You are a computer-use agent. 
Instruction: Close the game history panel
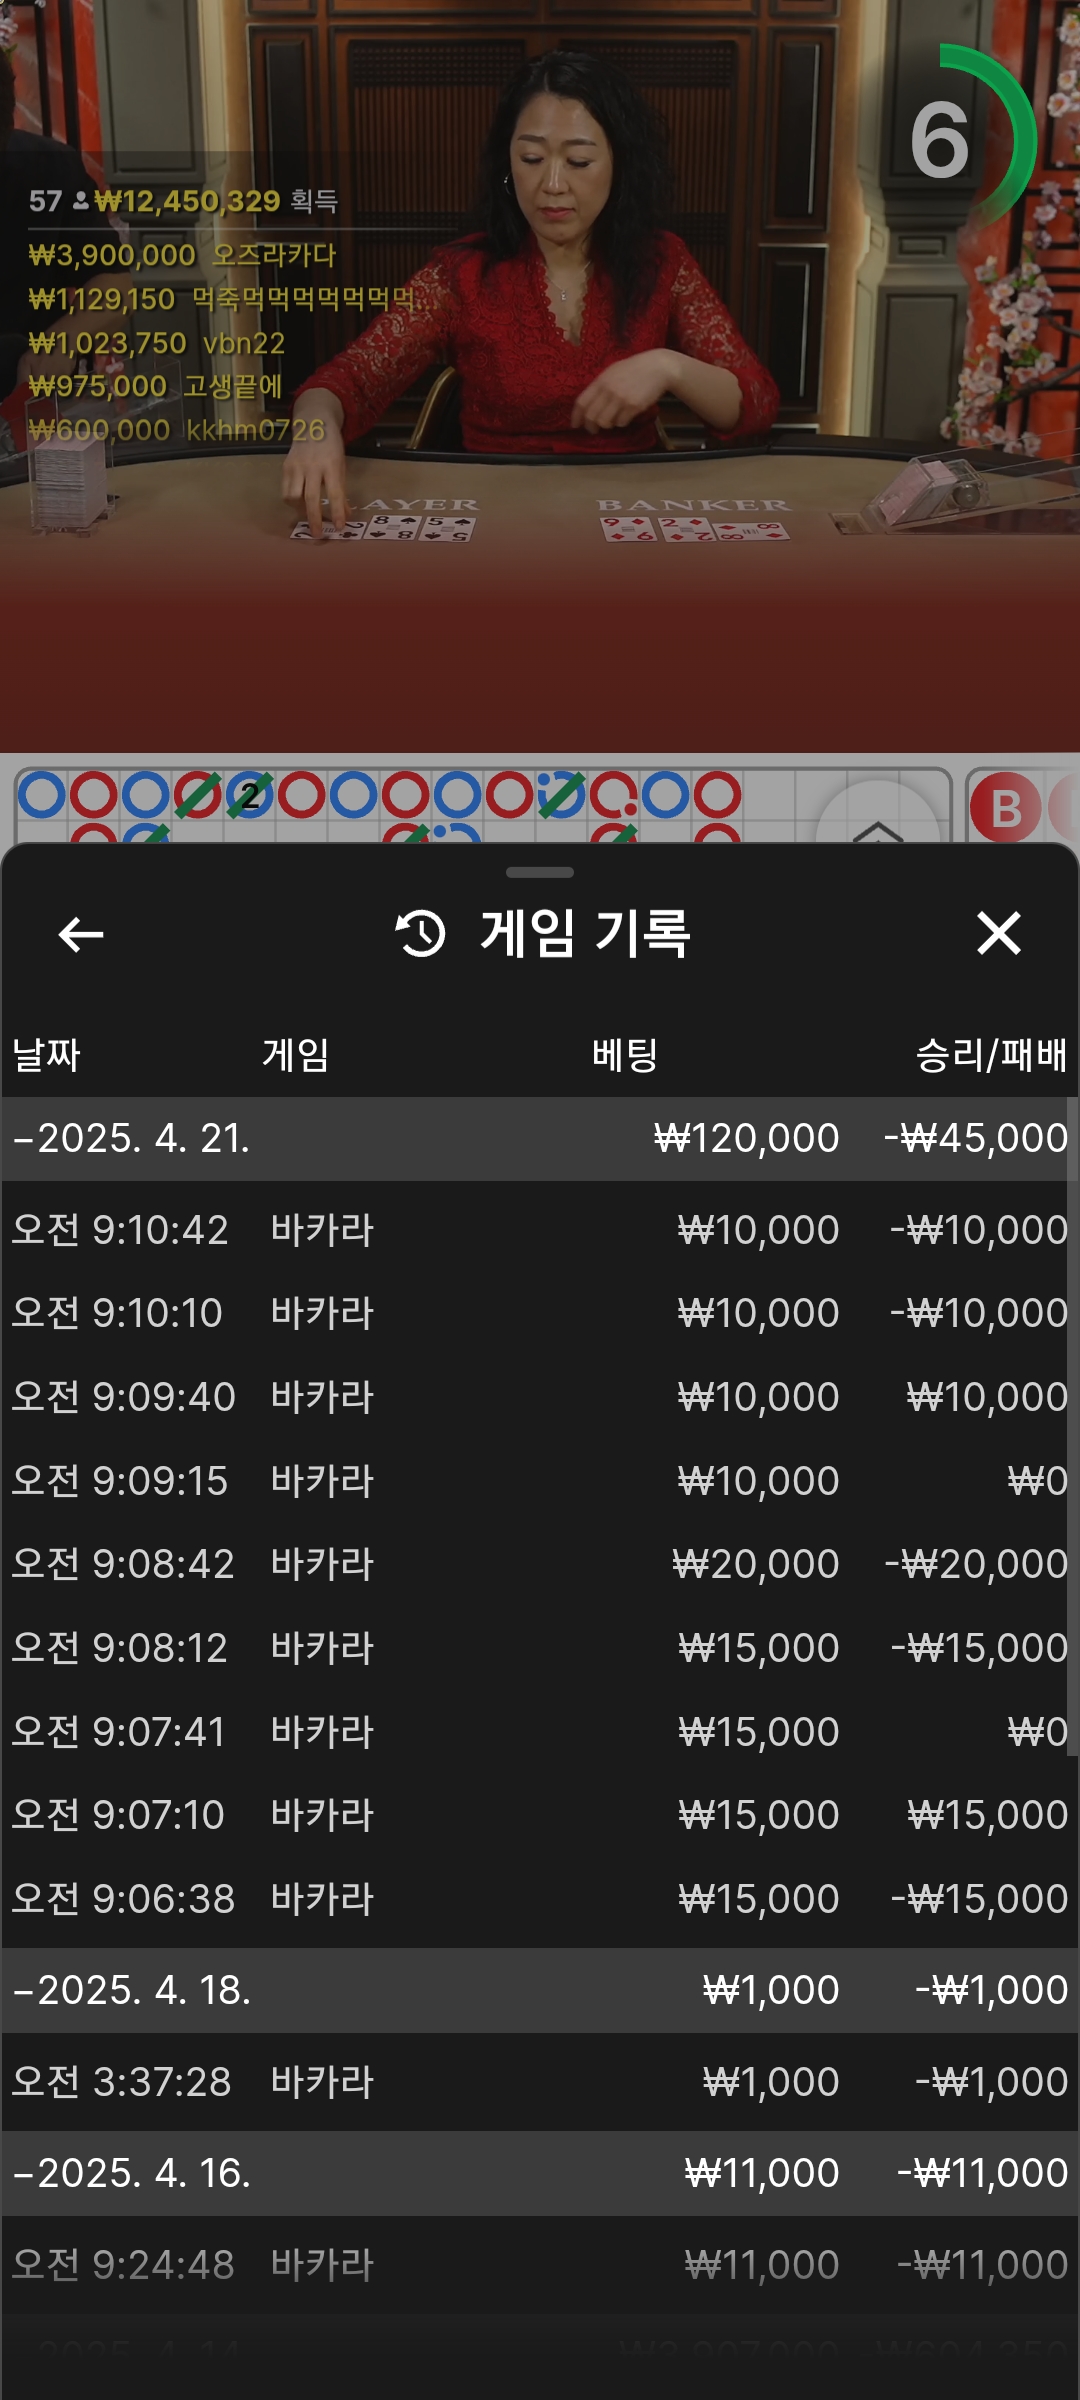point(998,933)
